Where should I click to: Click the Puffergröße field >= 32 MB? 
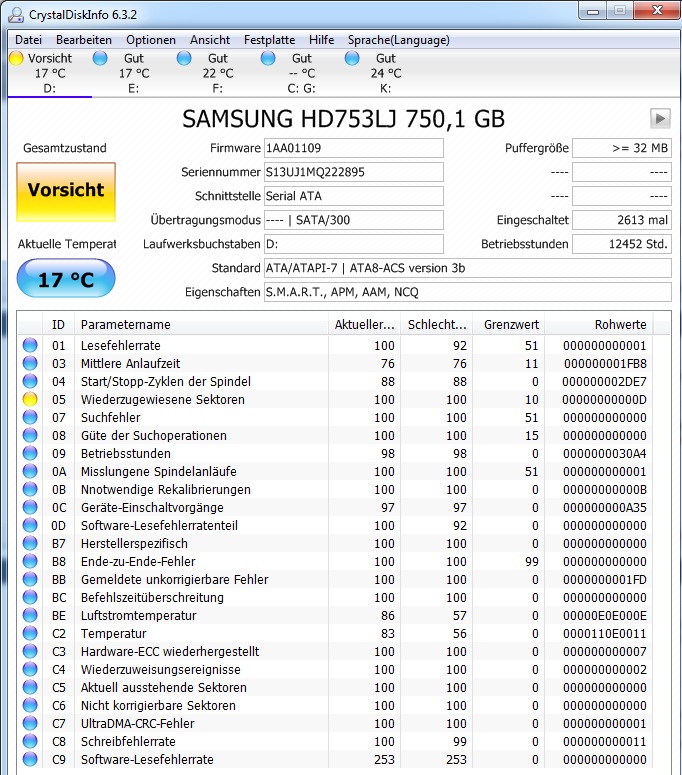[x=622, y=148]
